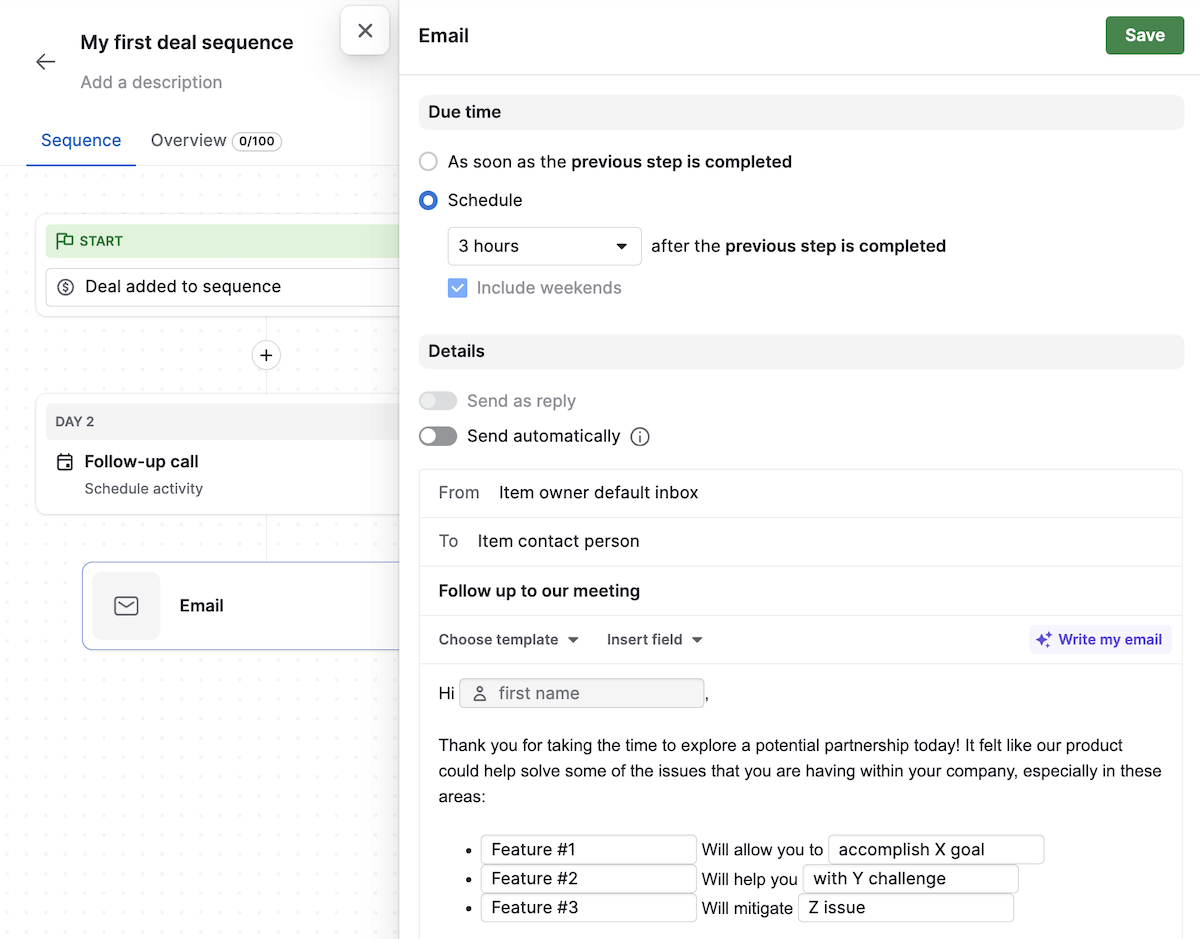Click the calendar icon on the Follow-up call step

(x=66, y=461)
